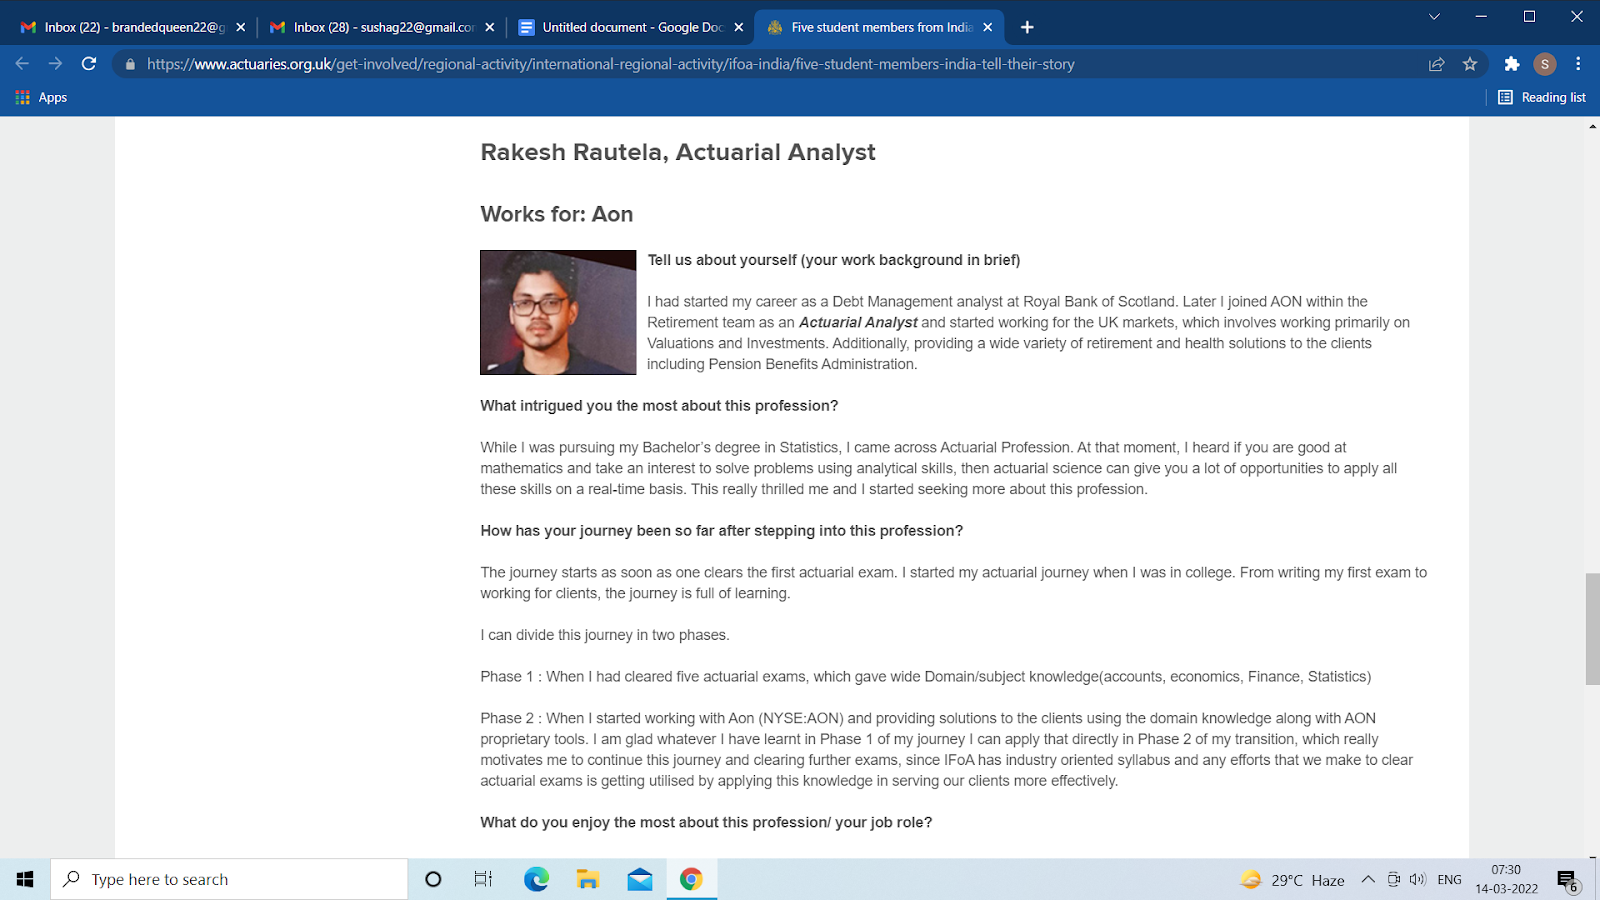
Task: Click the question 'How has your journey been'
Action: point(721,531)
